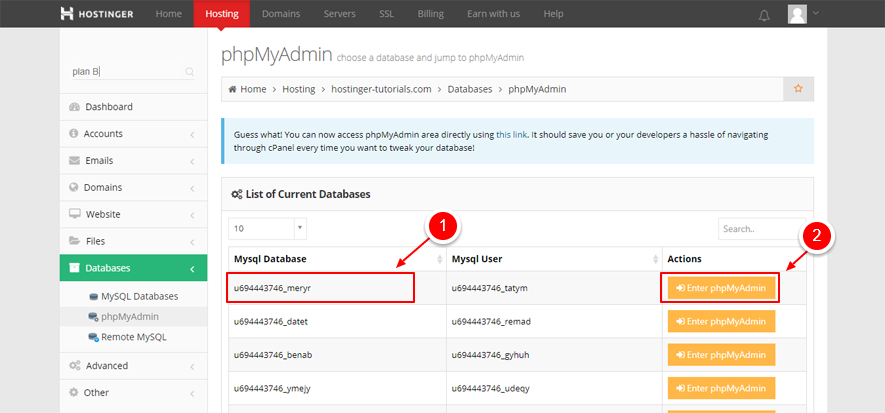The width and height of the screenshot is (885, 413).
Task: Follow the 'this link' hyperlink
Action: [x=511, y=135]
